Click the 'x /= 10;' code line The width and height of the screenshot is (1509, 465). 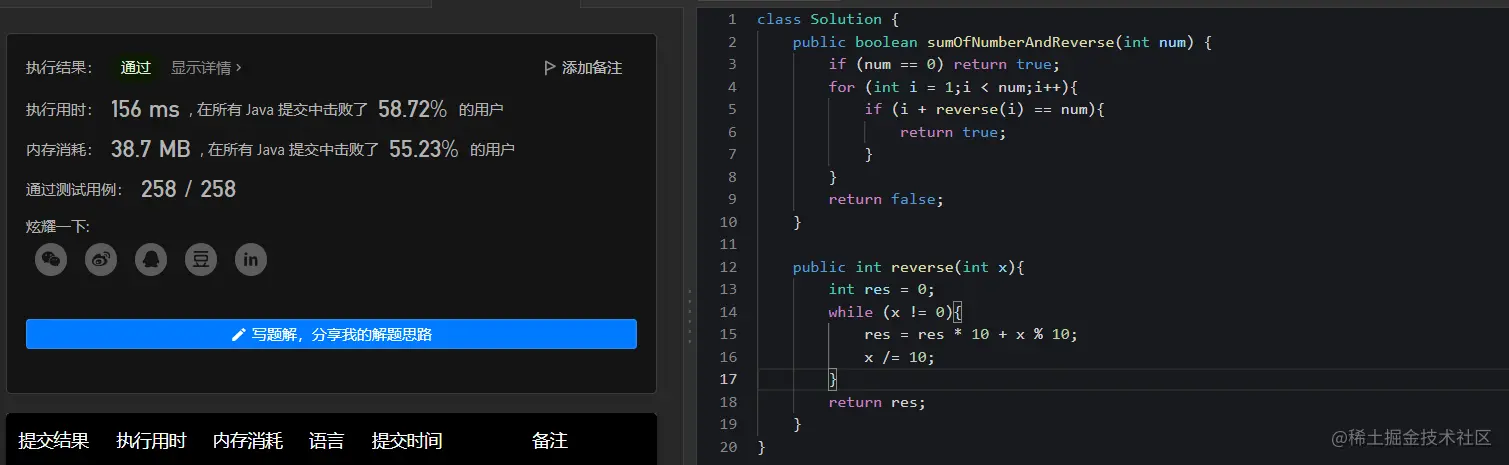899,357
